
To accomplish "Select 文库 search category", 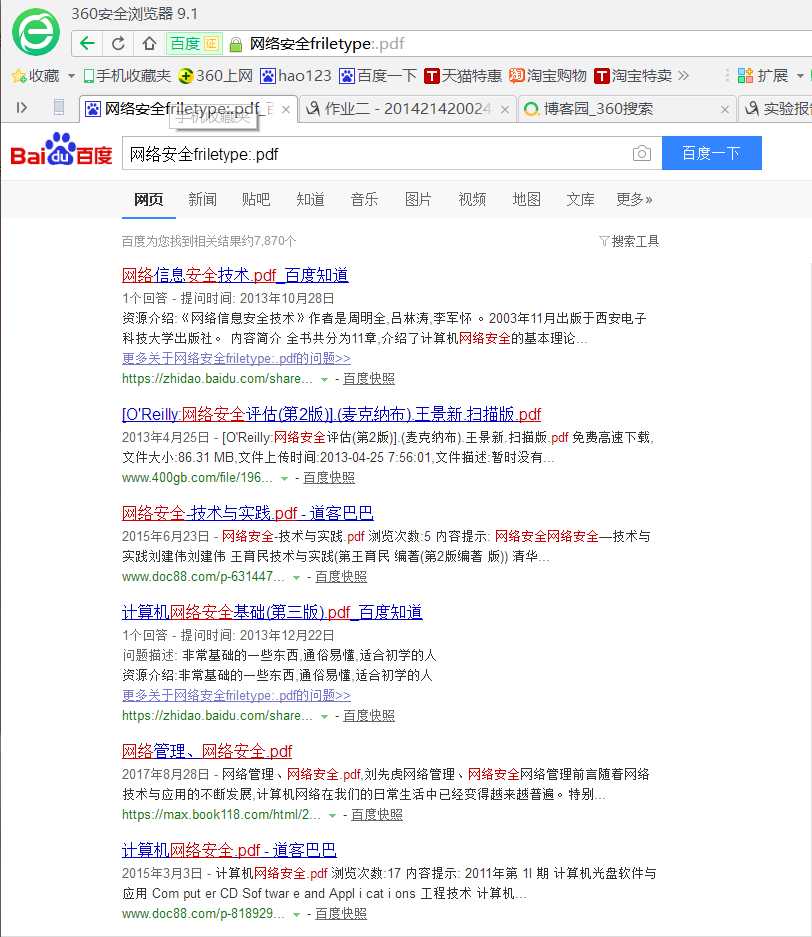I will tap(580, 200).
